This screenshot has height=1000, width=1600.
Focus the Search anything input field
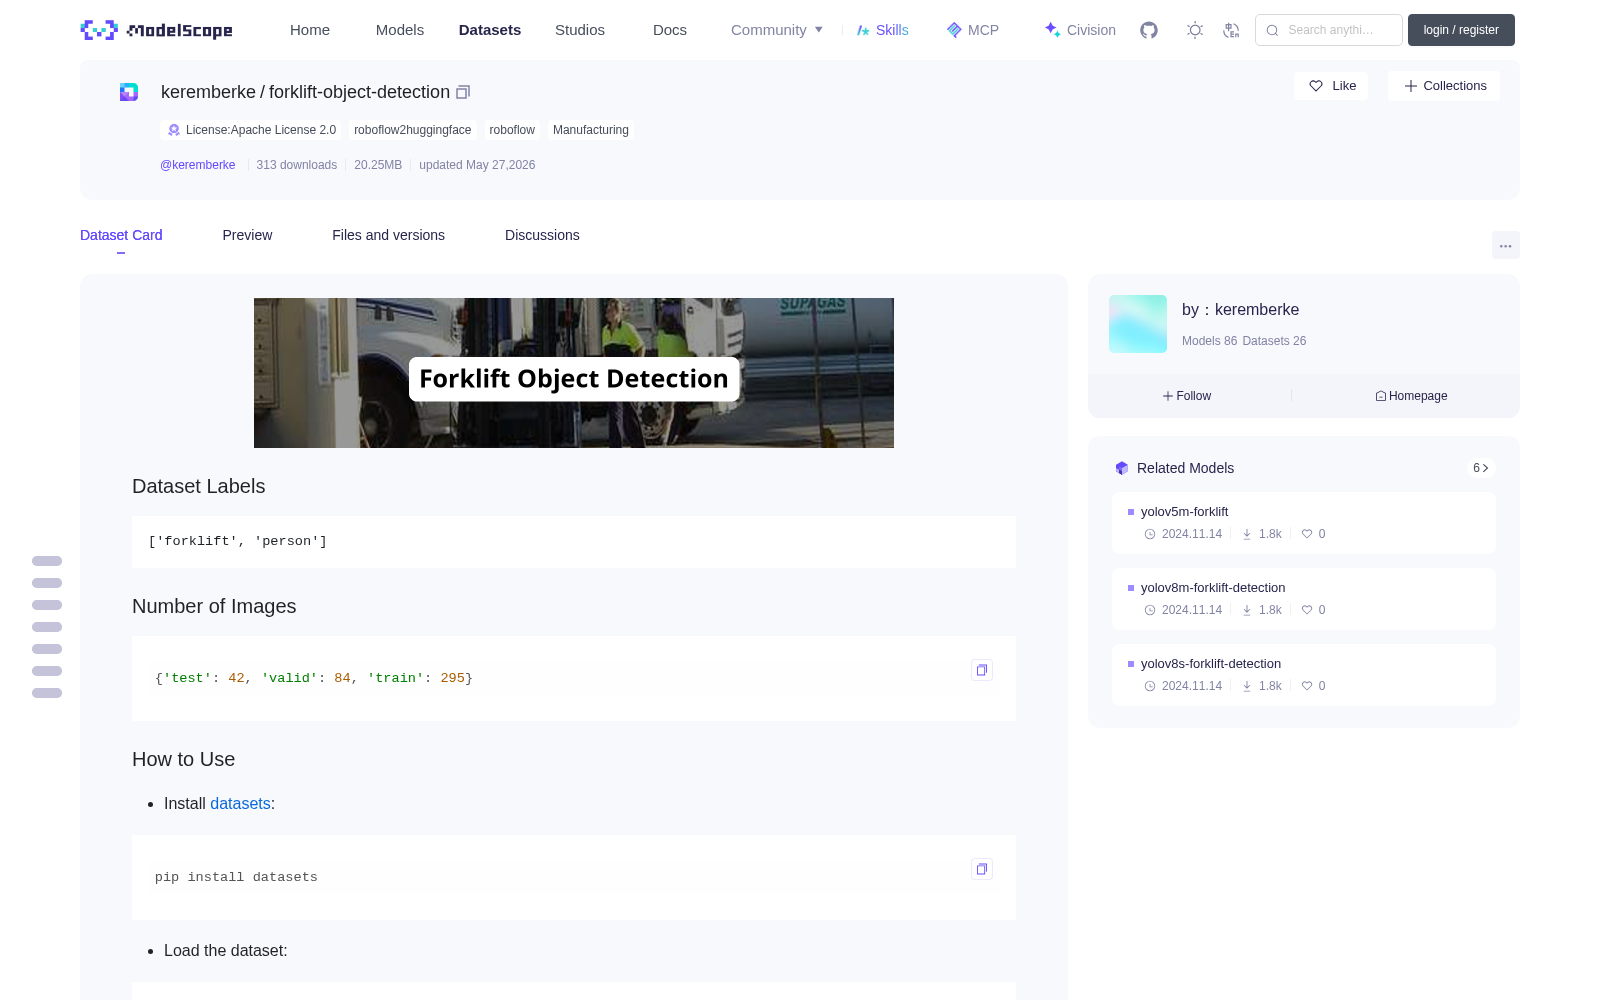(1329, 30)
